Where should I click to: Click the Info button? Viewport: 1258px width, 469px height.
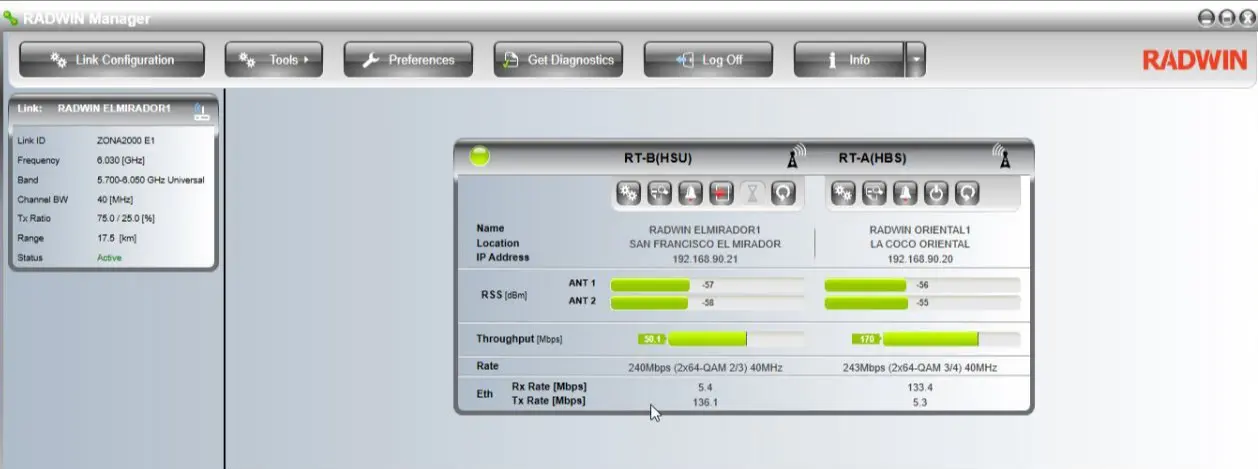click(x=849, y=60)
